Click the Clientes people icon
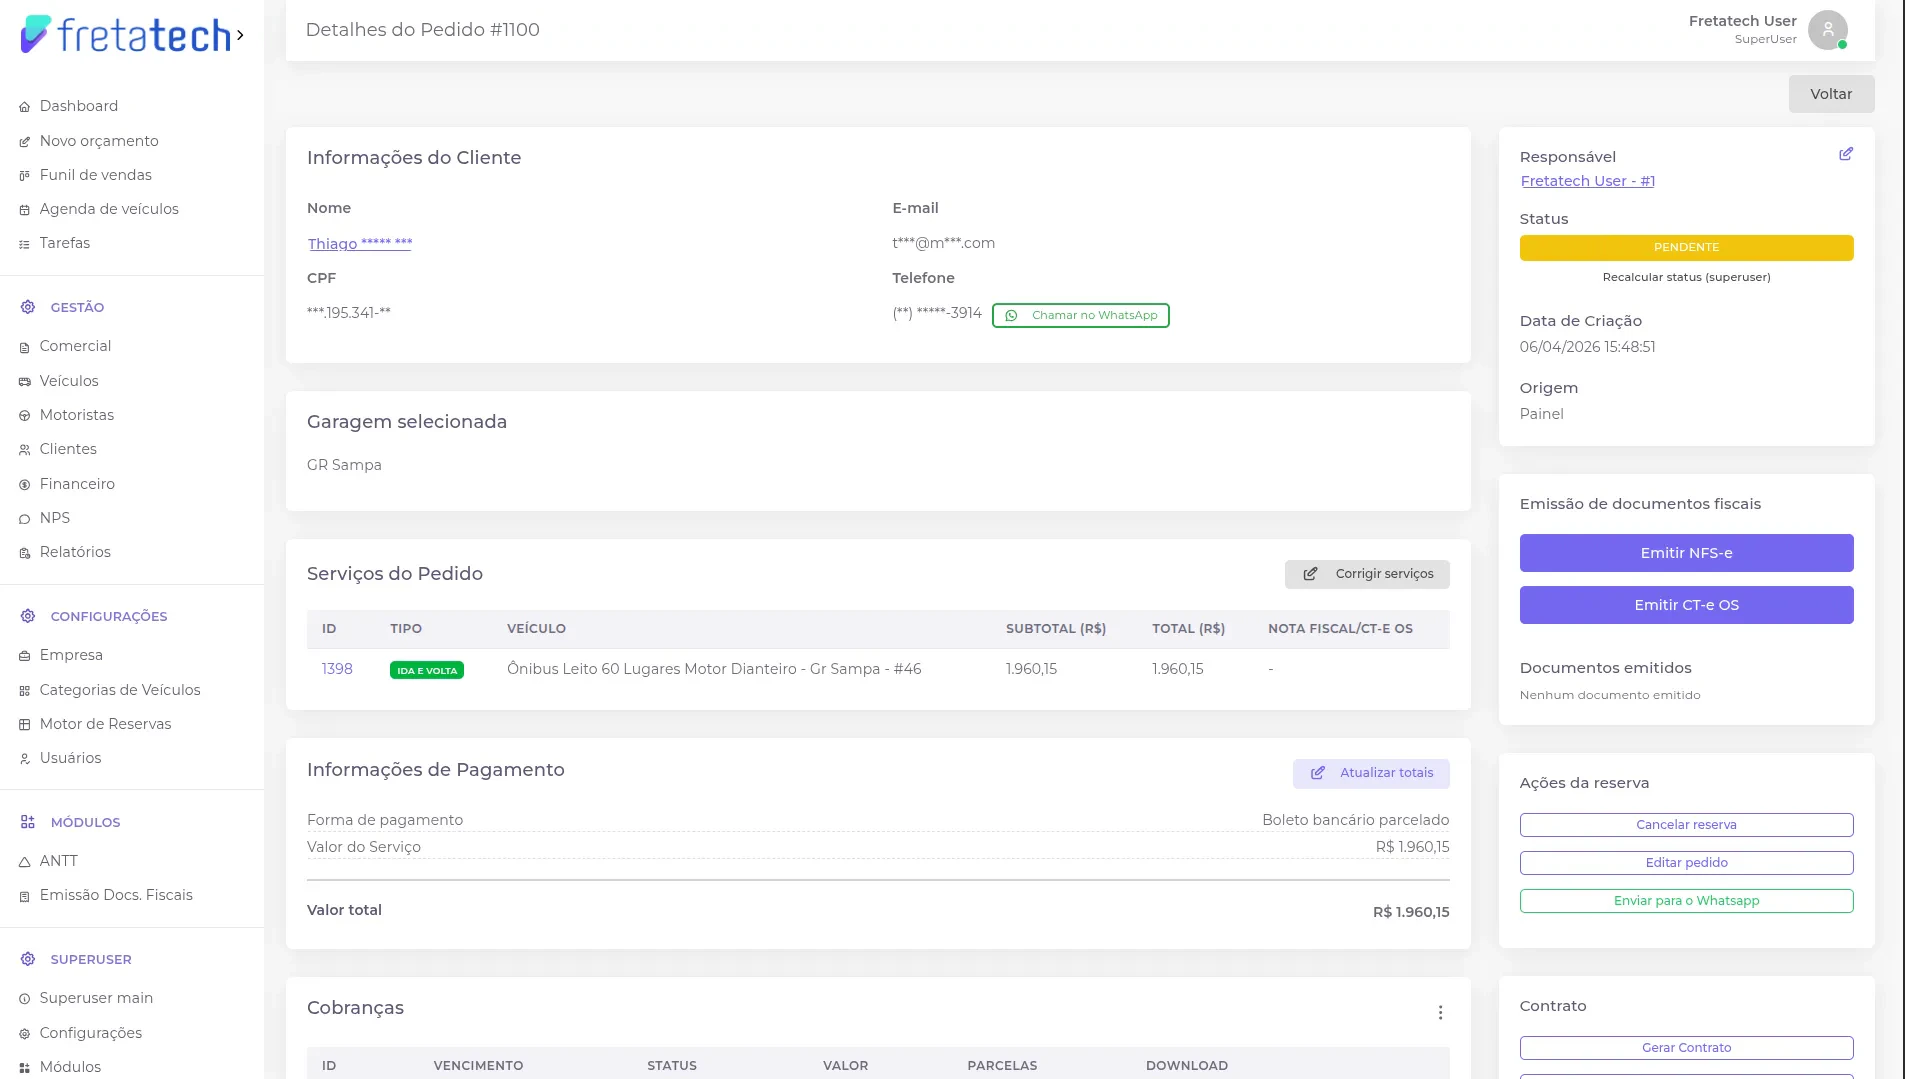1905x1079 pixels. point(25,450)
